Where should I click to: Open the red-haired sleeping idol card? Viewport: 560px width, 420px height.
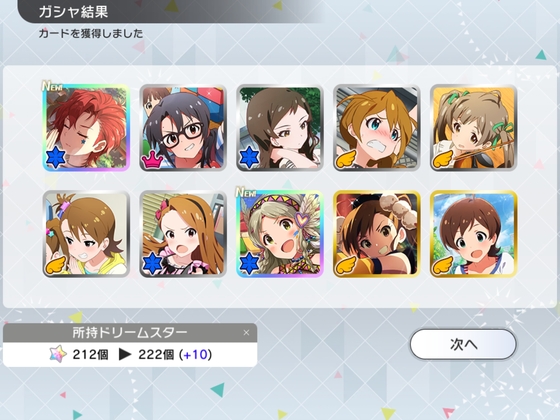click(x=86, y=128)
